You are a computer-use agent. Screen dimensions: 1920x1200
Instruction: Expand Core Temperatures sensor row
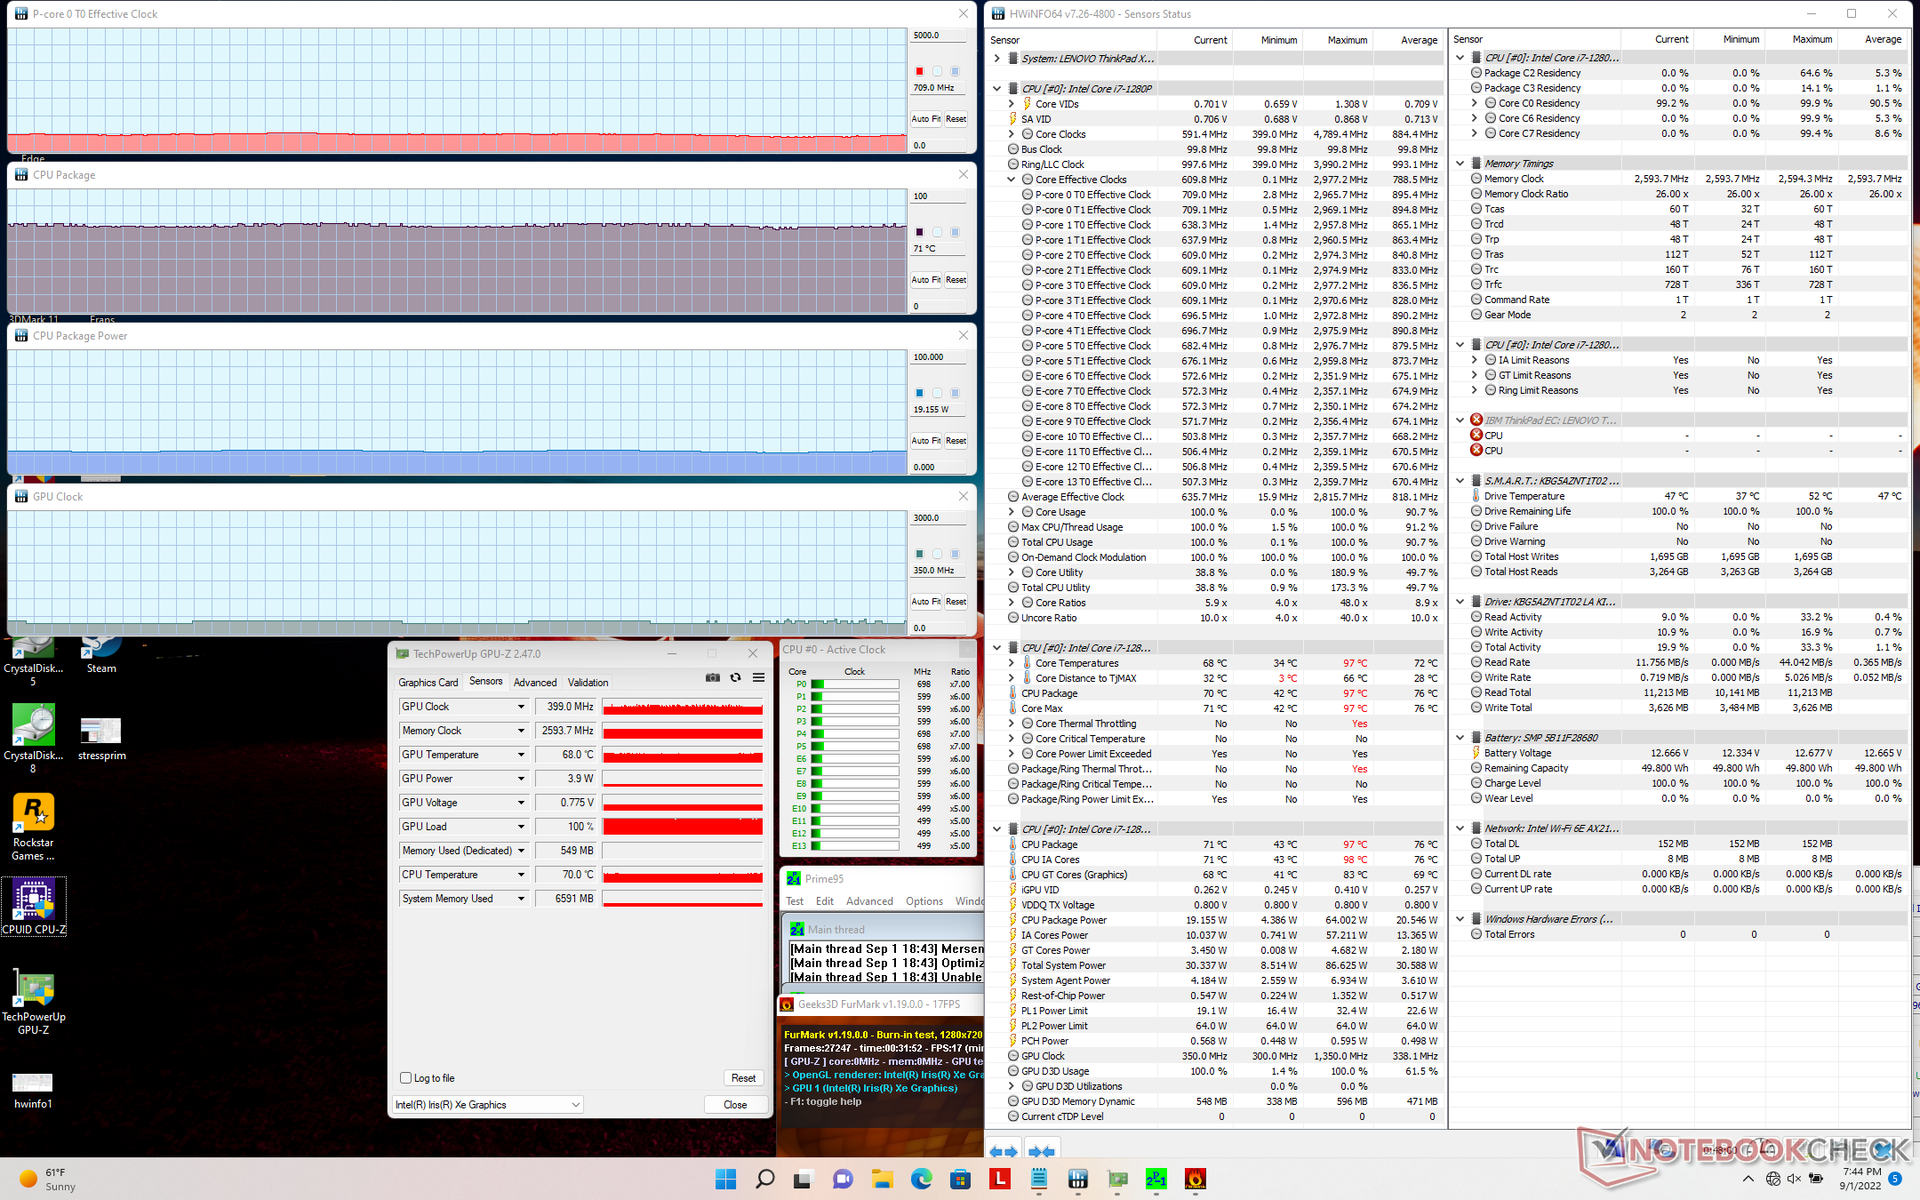point(1011,663)
